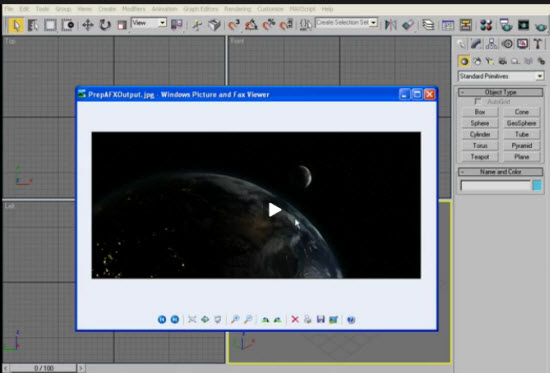Toggle Window/Crossing selection mode
Viewport: 550px width, 373px height.
[x=67, y=25]
